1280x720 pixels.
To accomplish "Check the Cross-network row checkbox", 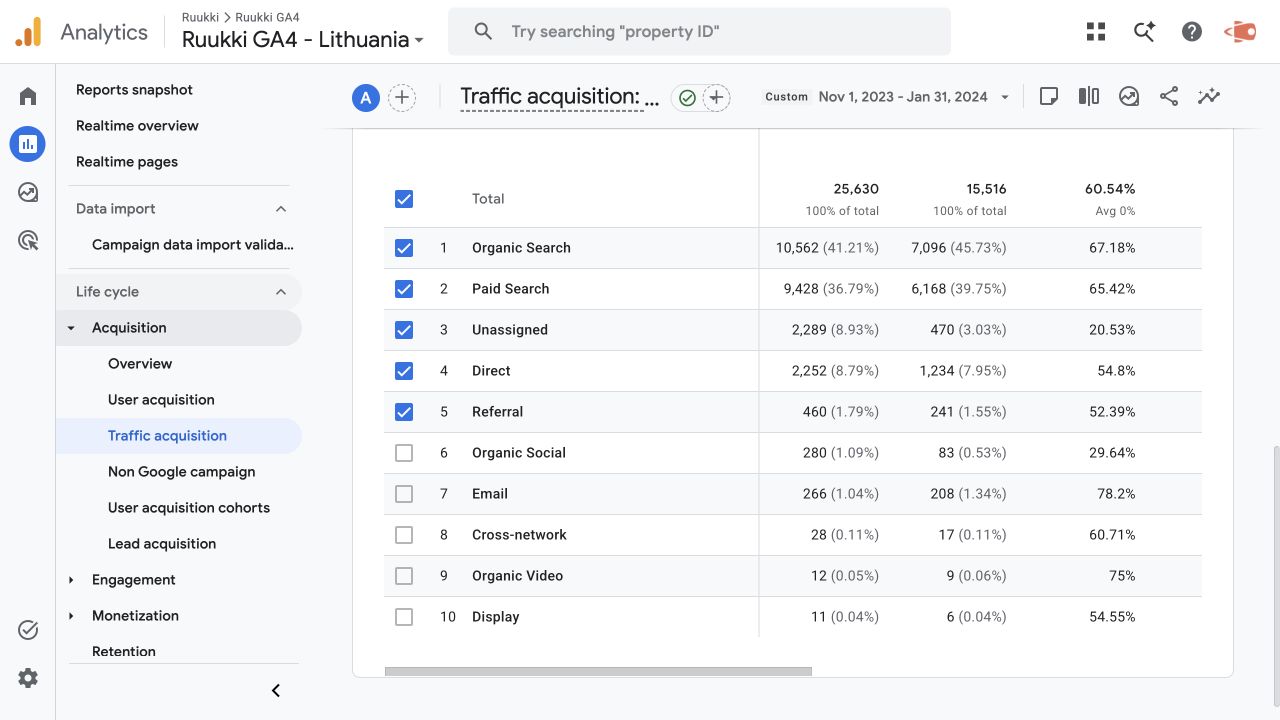I will pos(404,535).
